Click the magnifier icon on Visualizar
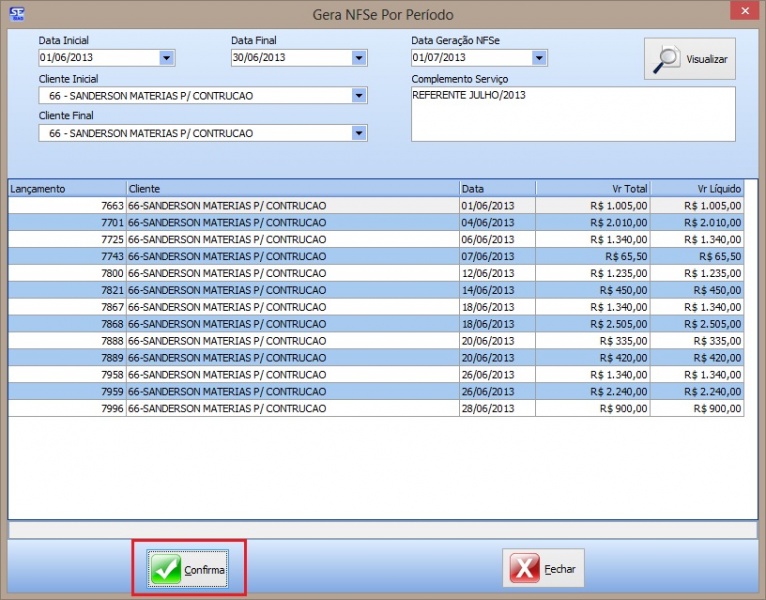 click(x=666, y=59)
